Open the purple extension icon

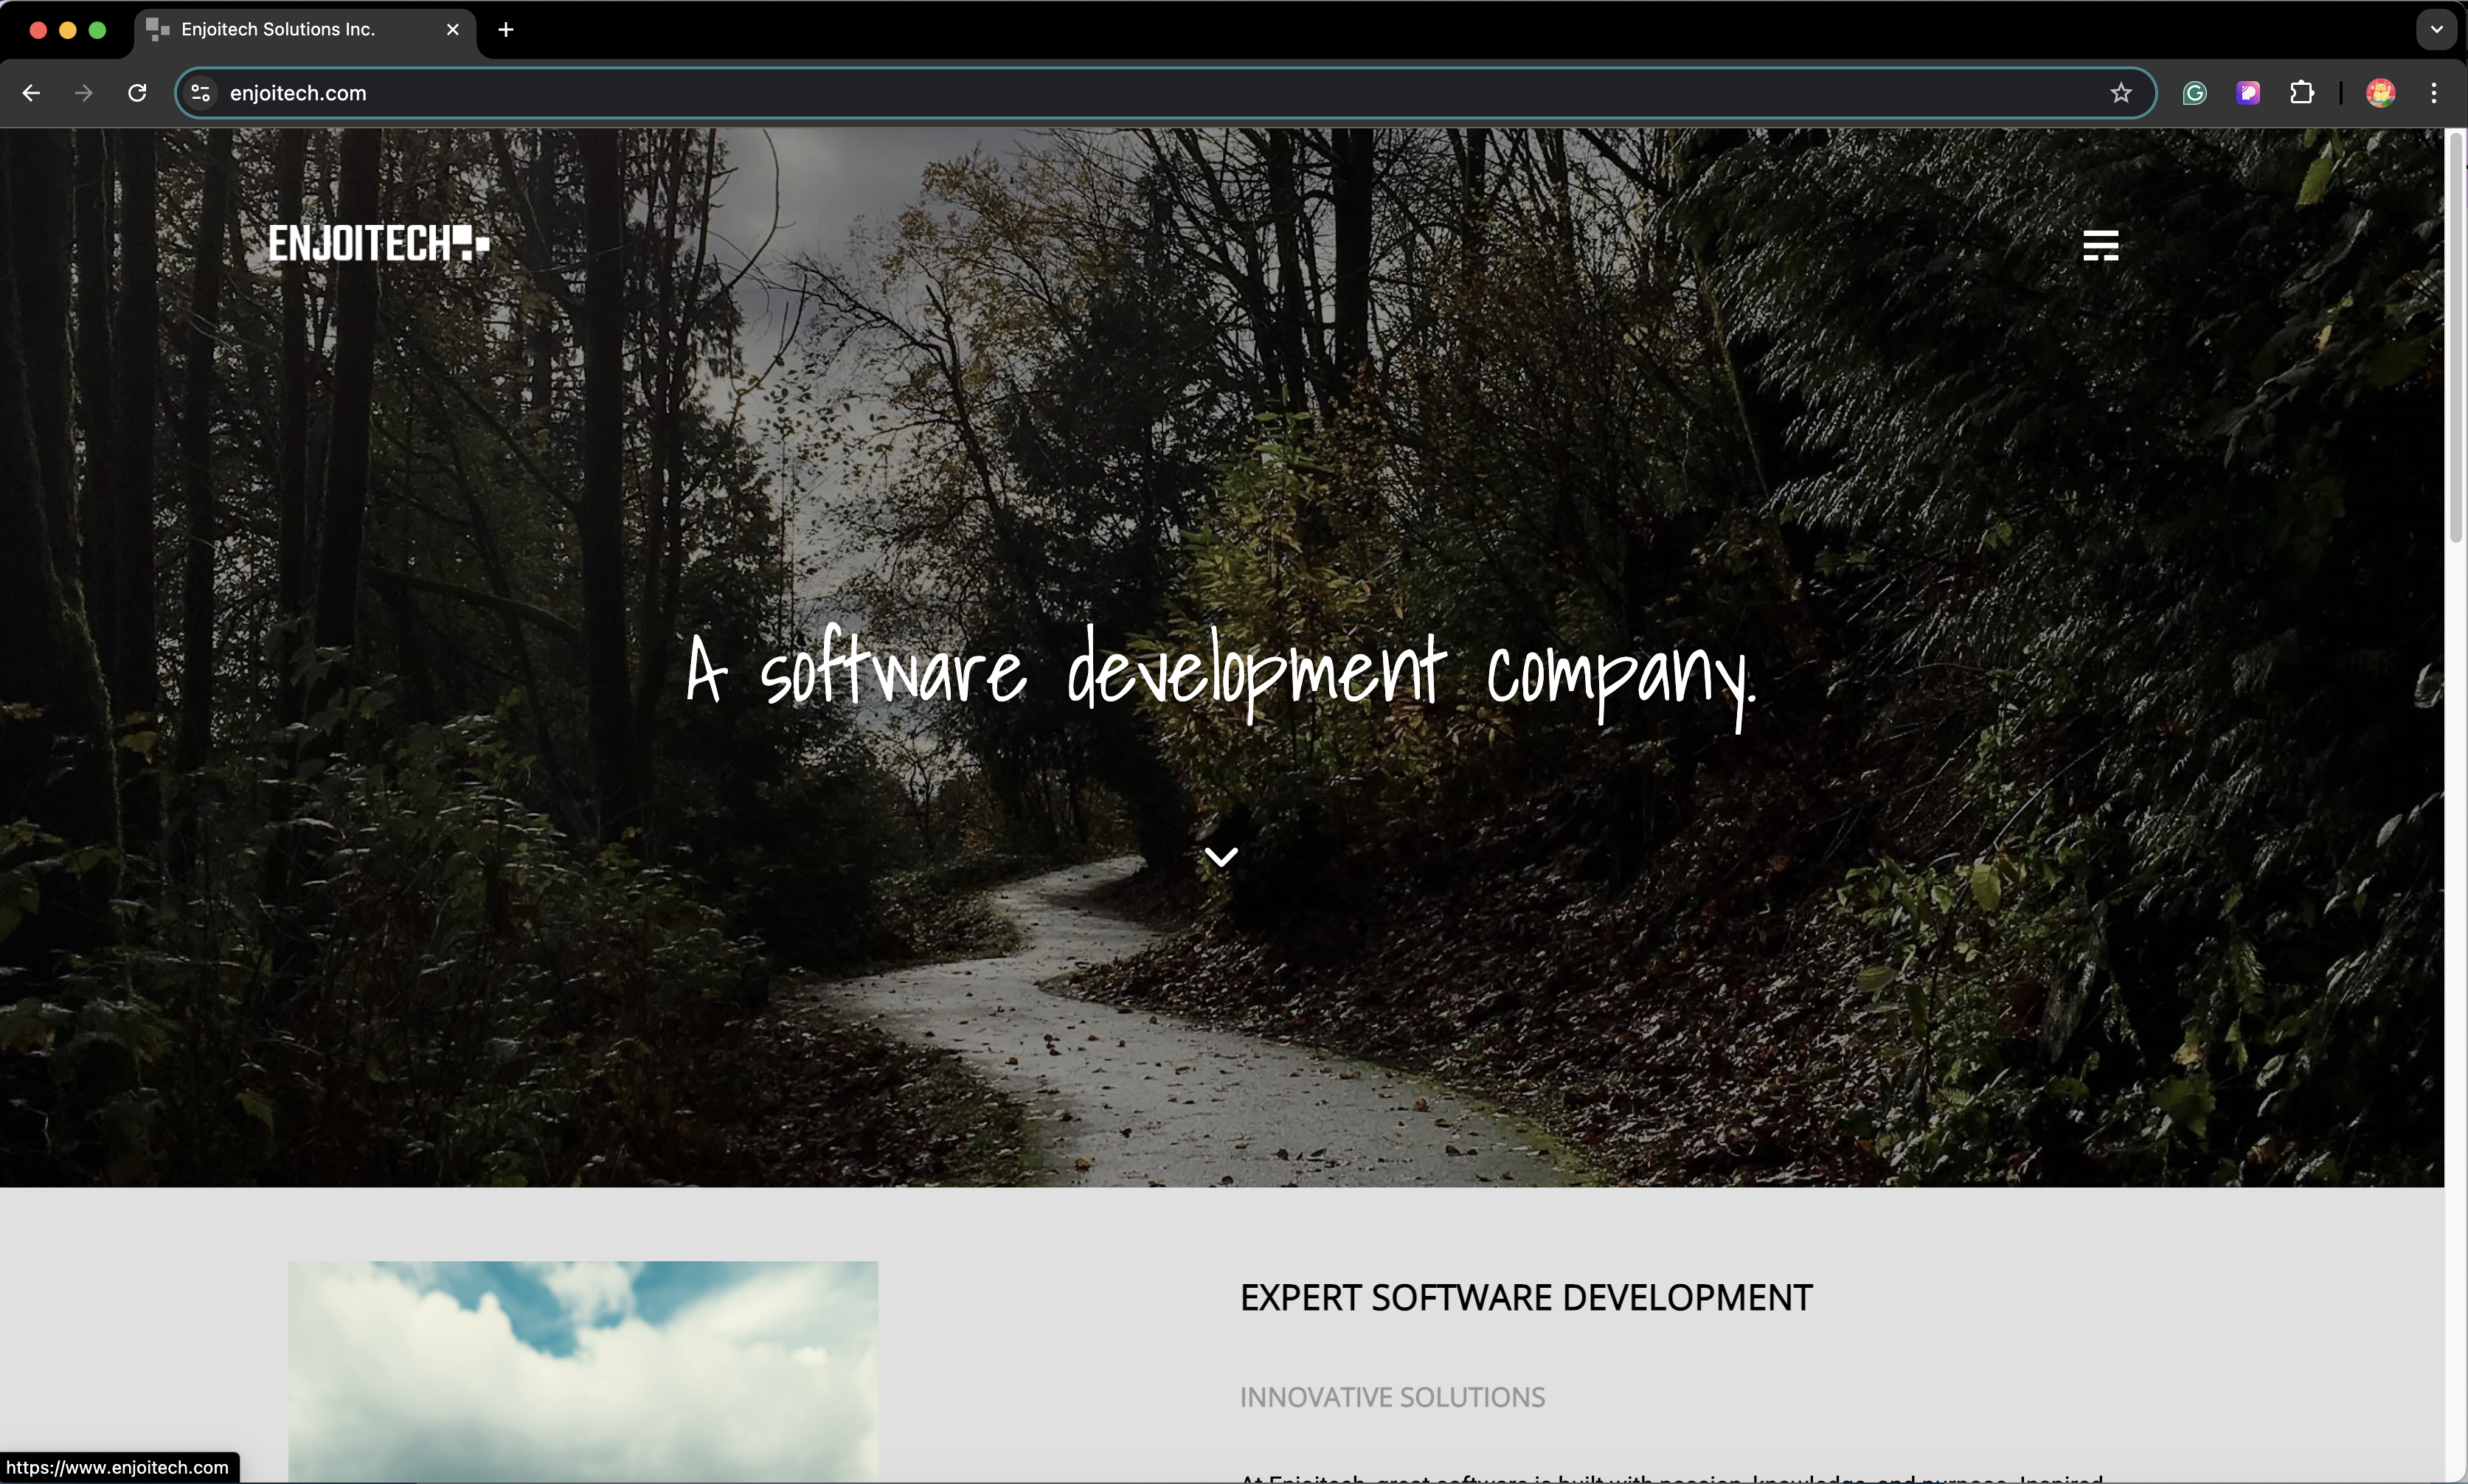(x=2248, y=93)
